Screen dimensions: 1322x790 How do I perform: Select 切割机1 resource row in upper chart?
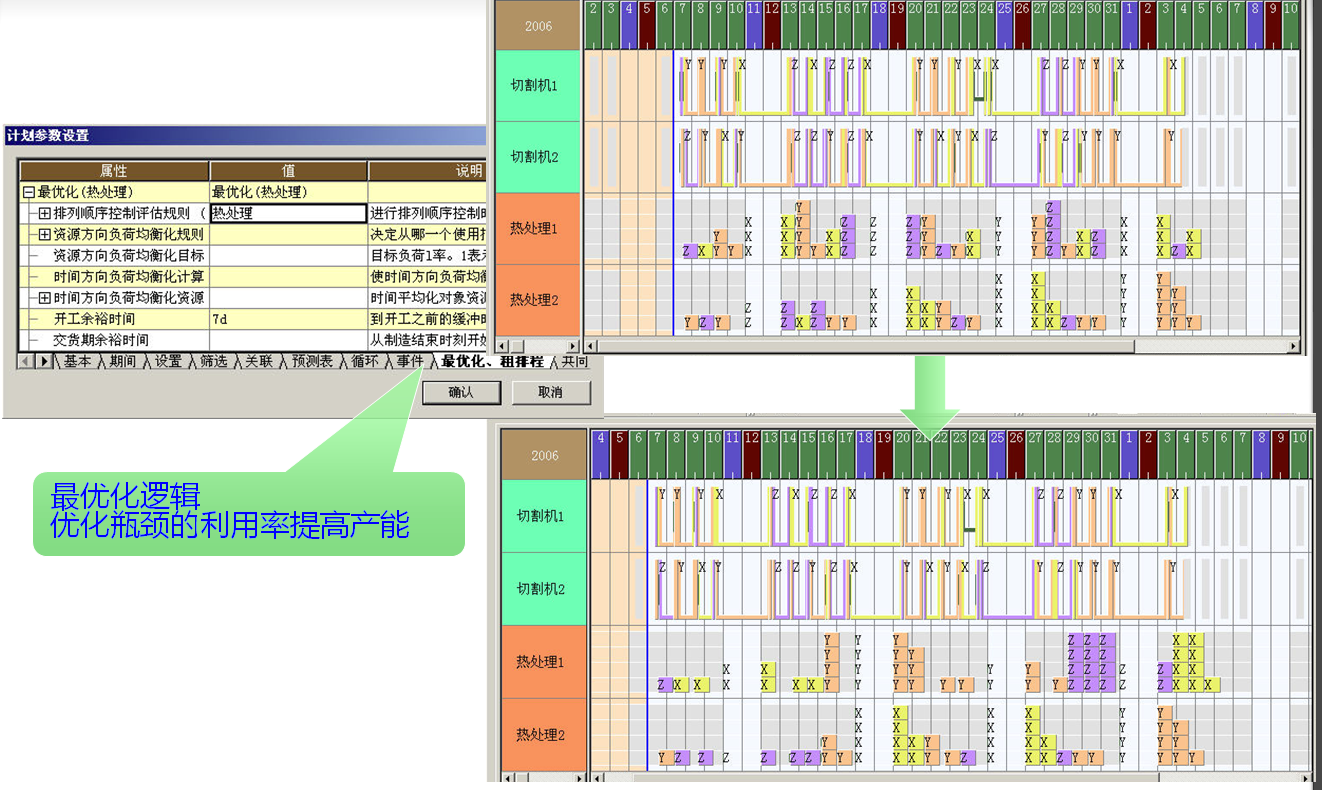click(534, 86)
